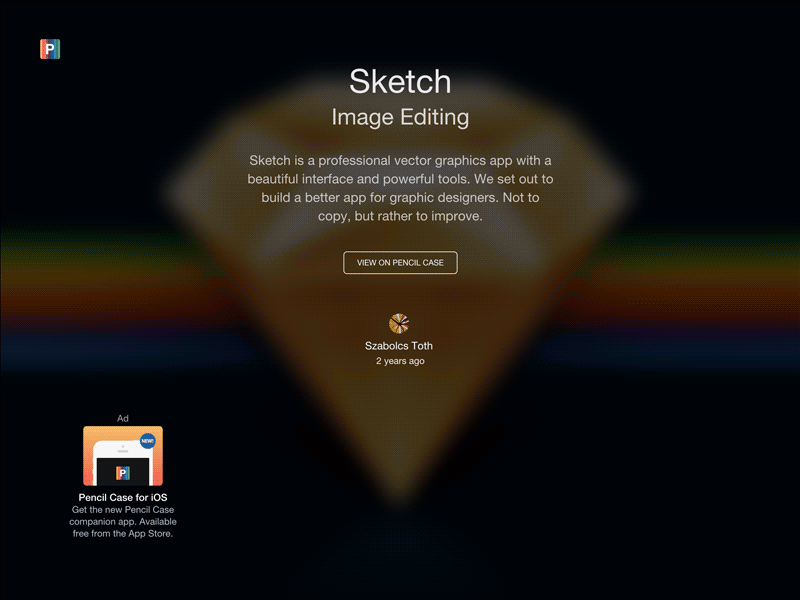This screenshot has height=600, width=800.
Task: Click the blue NEW! badge on ad
Action: pyautogui.click(x=147, y=441)
